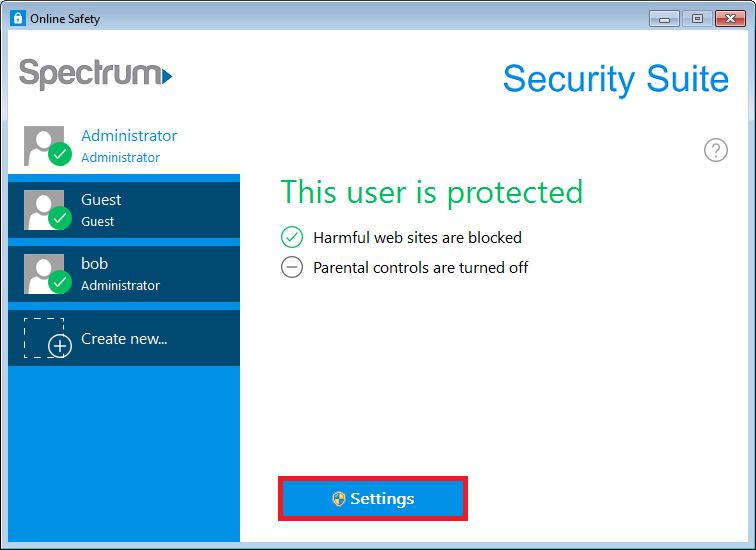756x550 pixels.
Task: Minimize the Online Safety window
Action: 664,19
